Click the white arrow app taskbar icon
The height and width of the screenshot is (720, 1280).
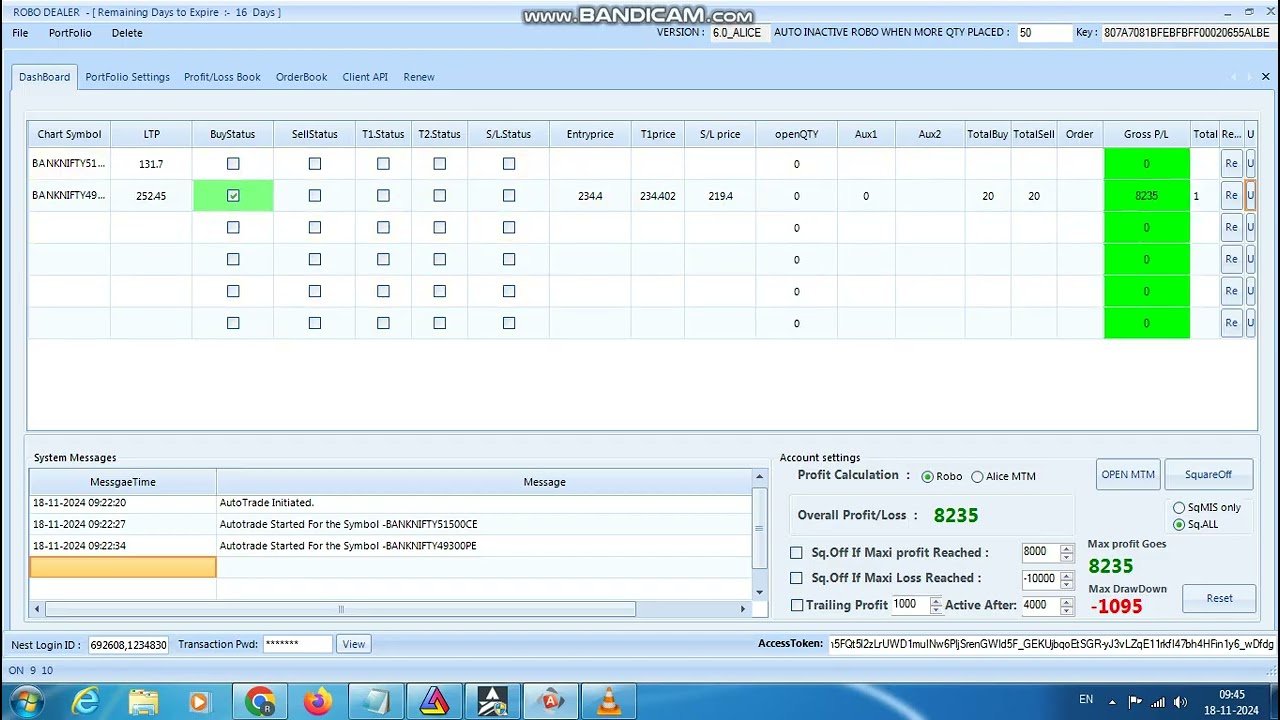492,701
